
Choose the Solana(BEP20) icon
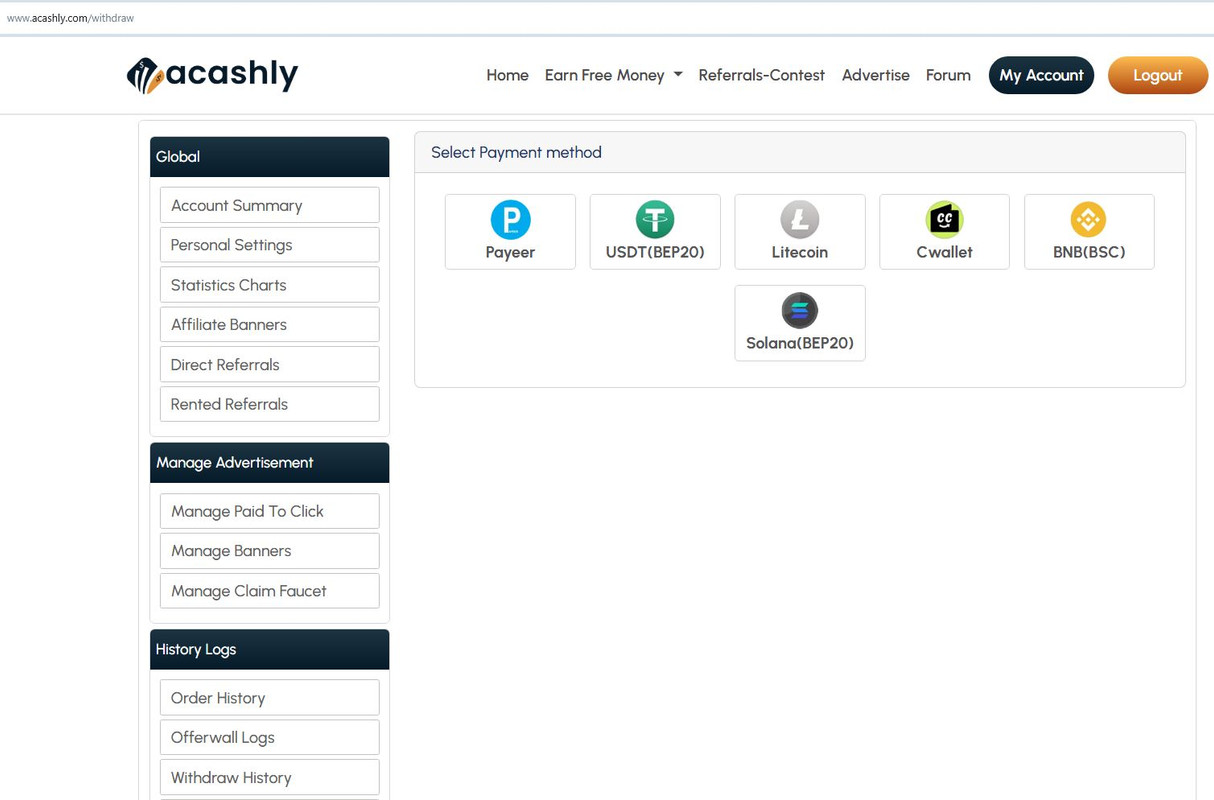[800, 311]
